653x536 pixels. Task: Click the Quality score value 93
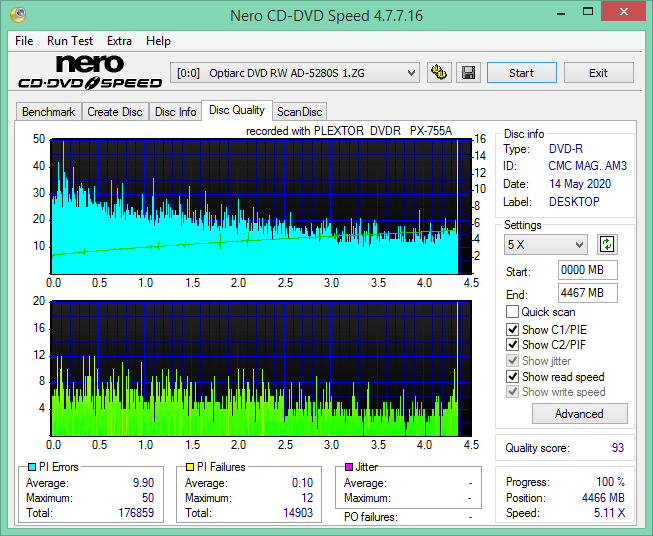tap(618, 448)
